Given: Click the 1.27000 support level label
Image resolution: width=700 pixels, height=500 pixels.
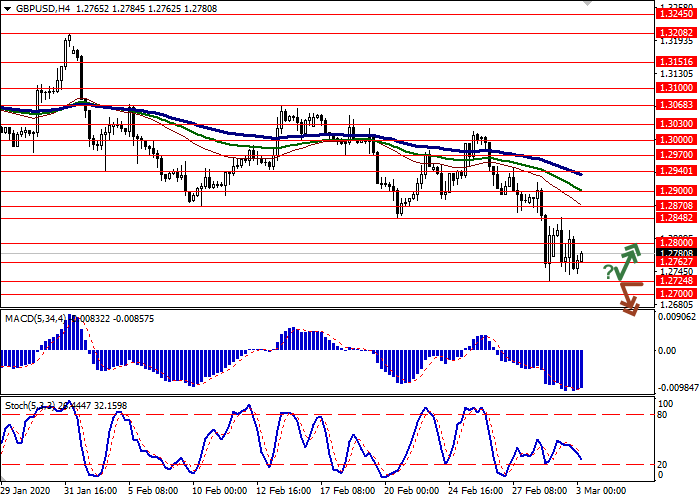Looking at the screenshot, I should coord(676,294).
